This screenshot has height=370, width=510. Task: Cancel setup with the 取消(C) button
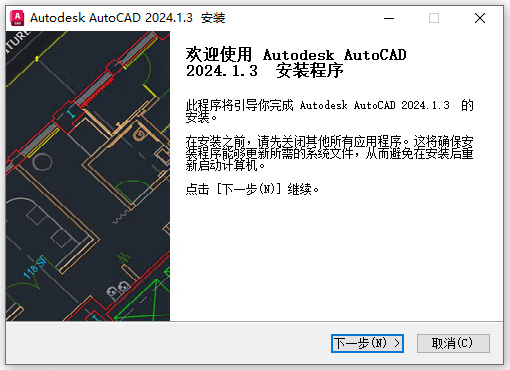453,343
